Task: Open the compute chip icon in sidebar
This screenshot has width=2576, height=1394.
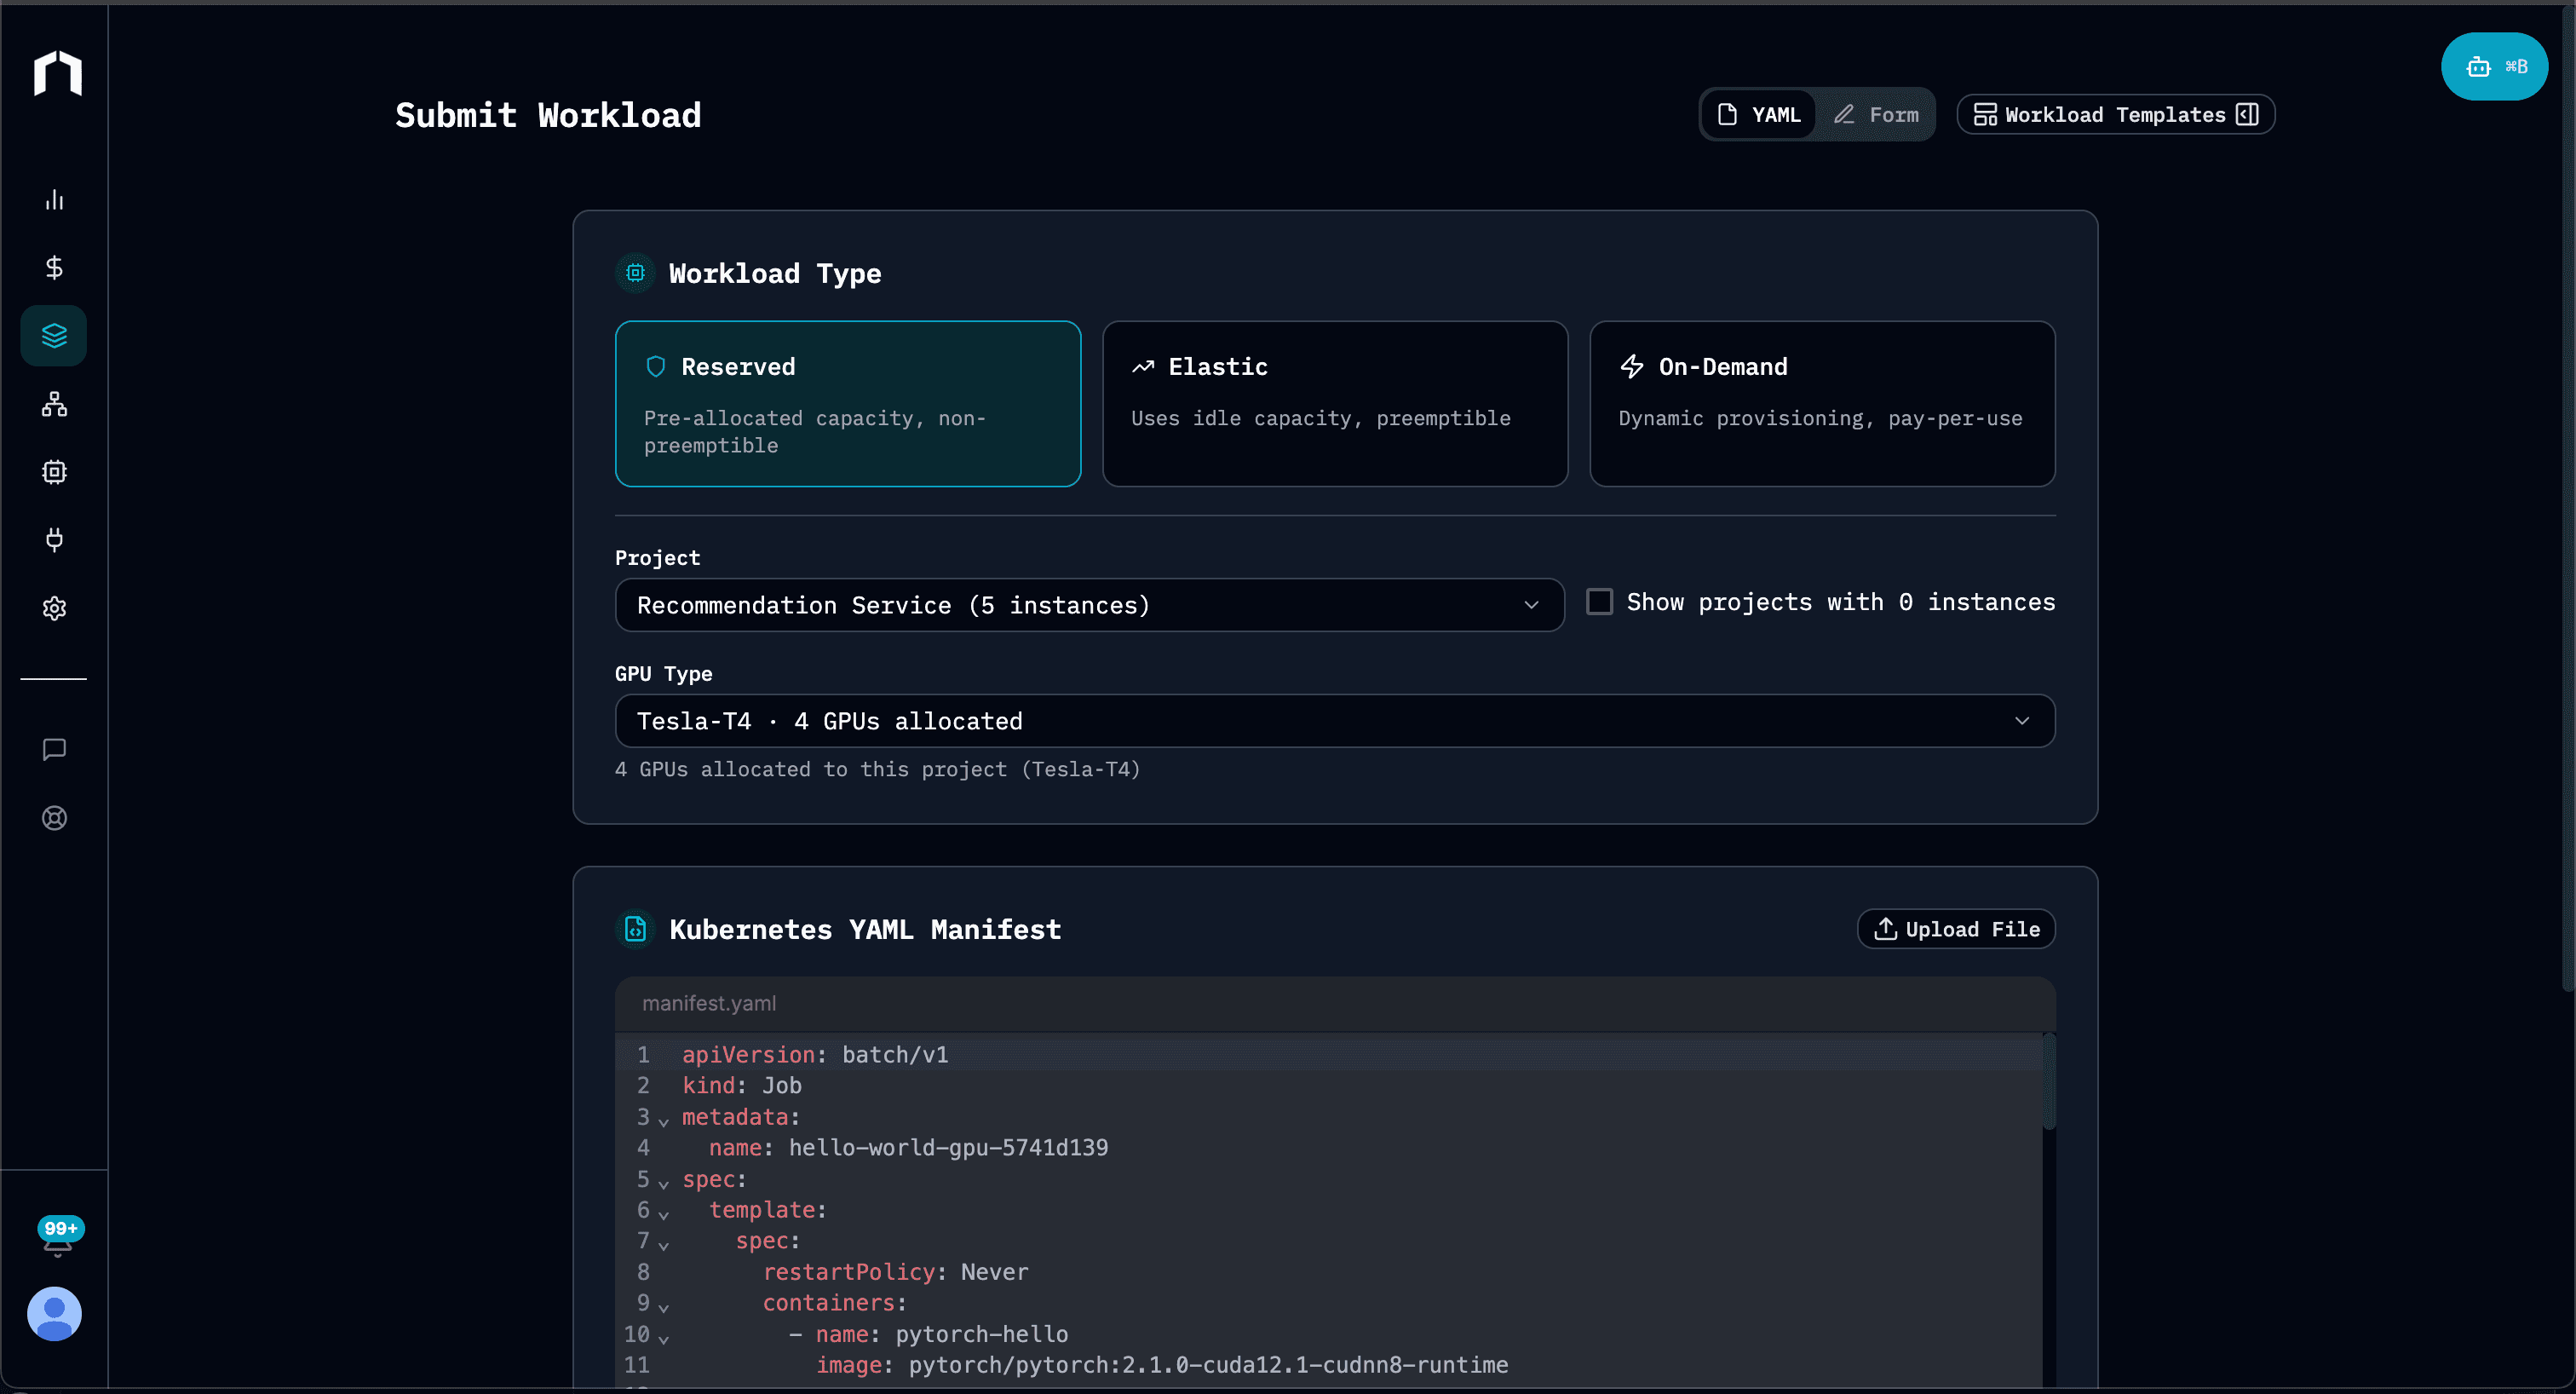Action: tap(54, 472)
